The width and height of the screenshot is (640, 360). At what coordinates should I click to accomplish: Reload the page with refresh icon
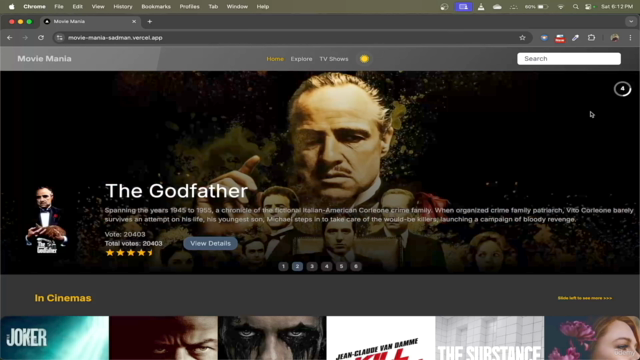point(41,38)
